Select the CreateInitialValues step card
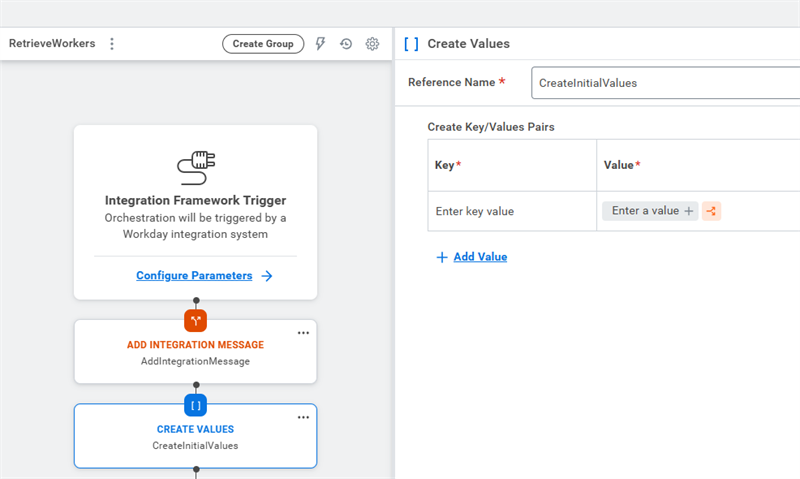Screen dimensions: 800x479 pos(195,436)
